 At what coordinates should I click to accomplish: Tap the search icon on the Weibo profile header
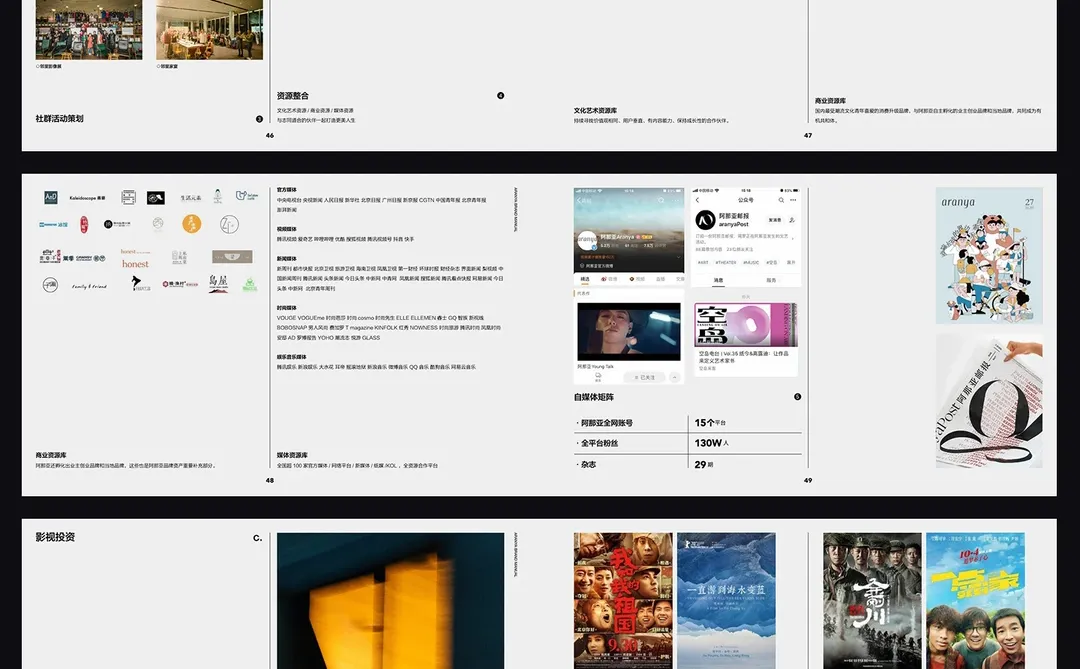point(661,200)
